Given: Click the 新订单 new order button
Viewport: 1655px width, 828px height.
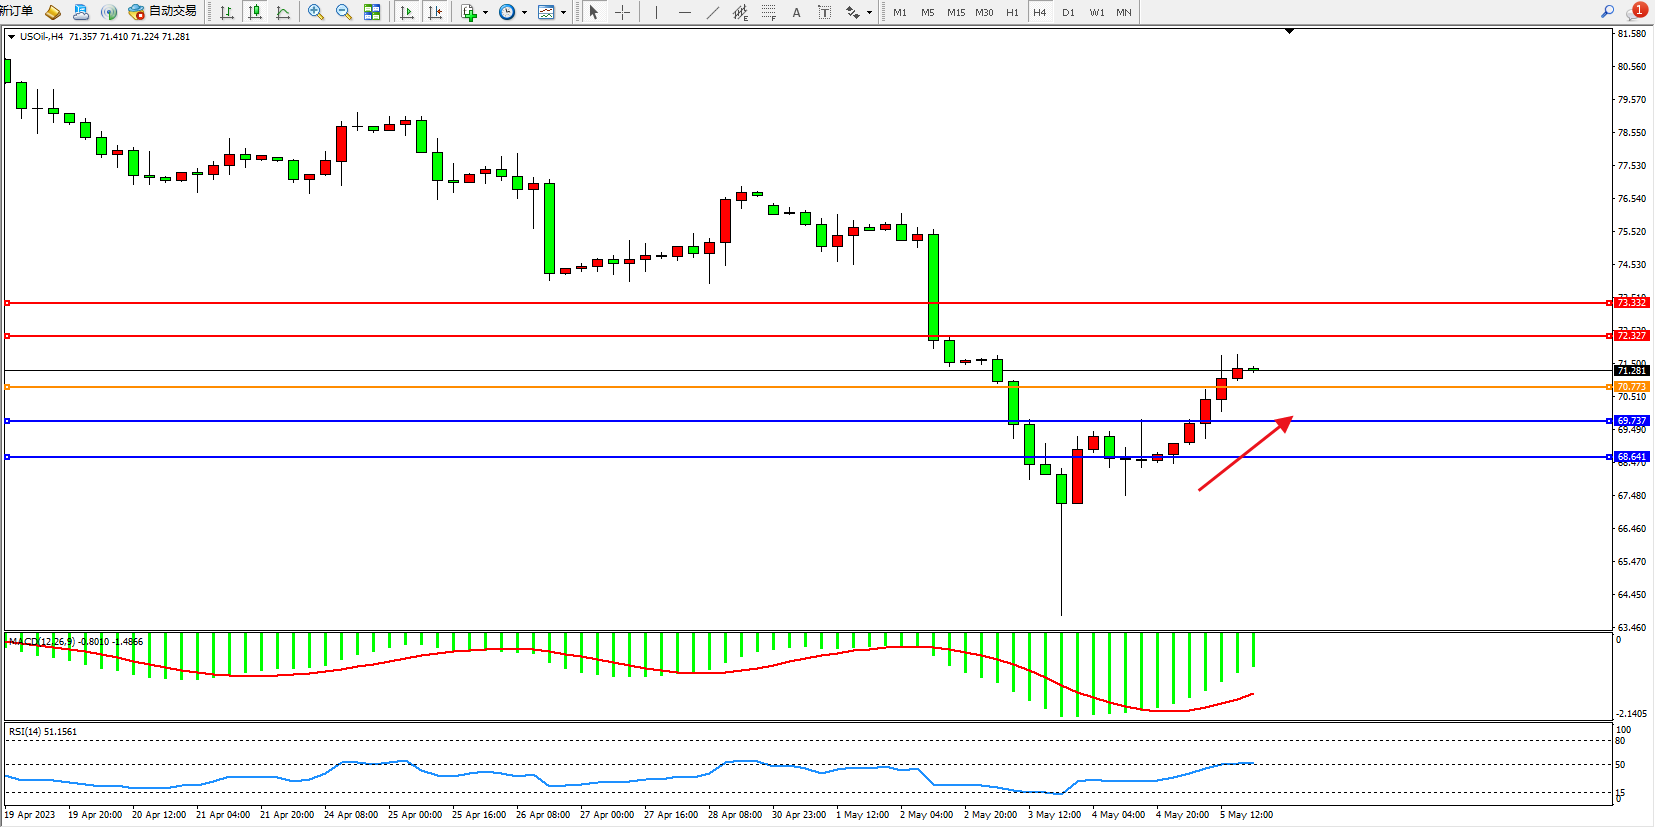Looking at the screenshot, I should coord(17,11).
